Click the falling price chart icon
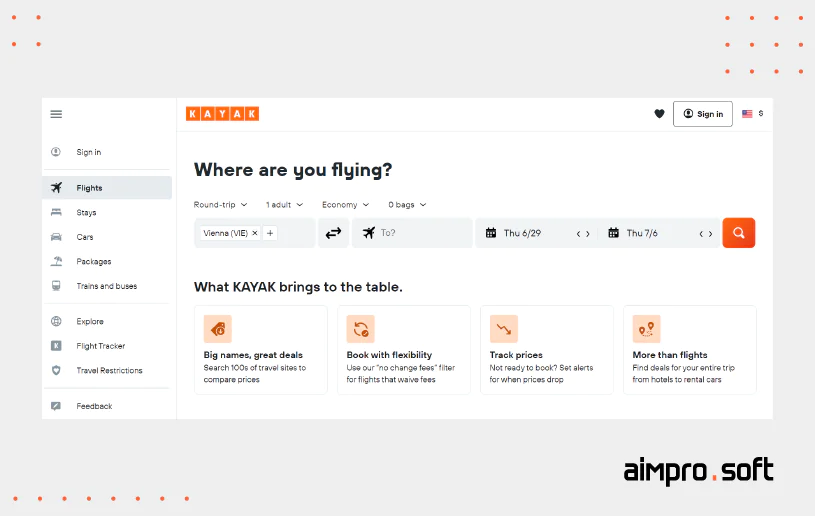Viewport: 815px width, 516px height. tap(504, 329)
